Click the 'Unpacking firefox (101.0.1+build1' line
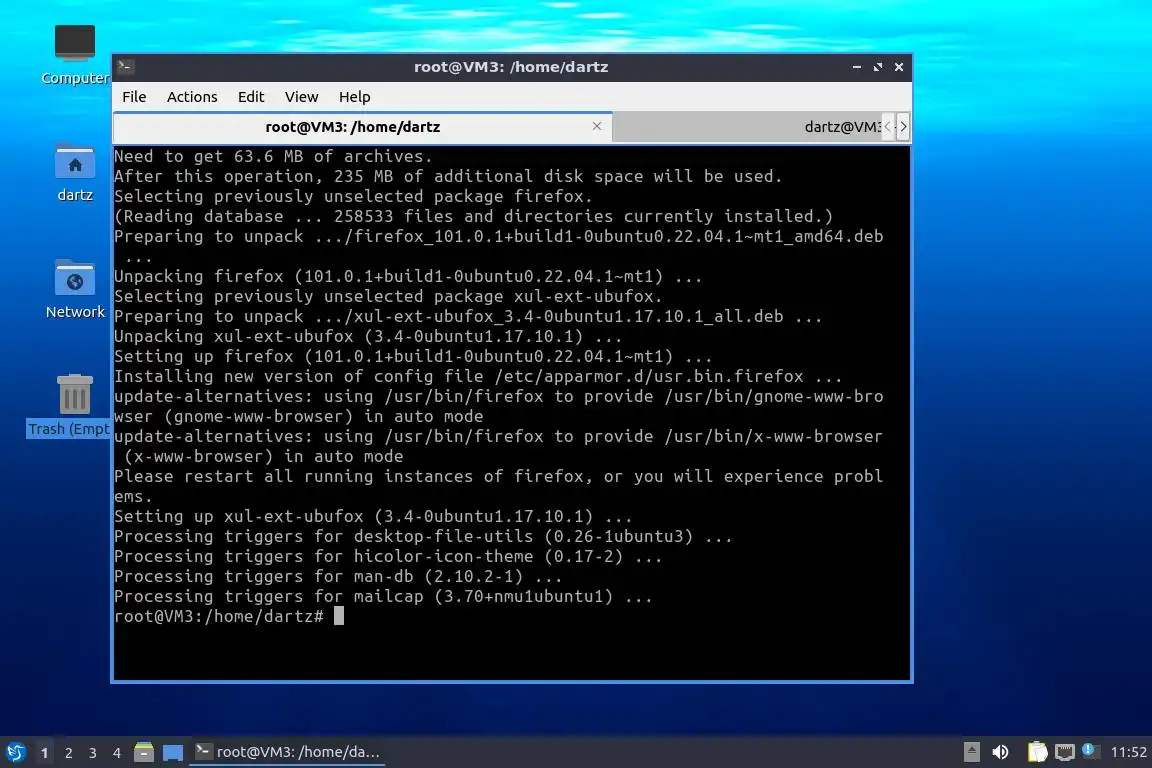This screenshot has width=1152, height=768. (x=408, y=276)
